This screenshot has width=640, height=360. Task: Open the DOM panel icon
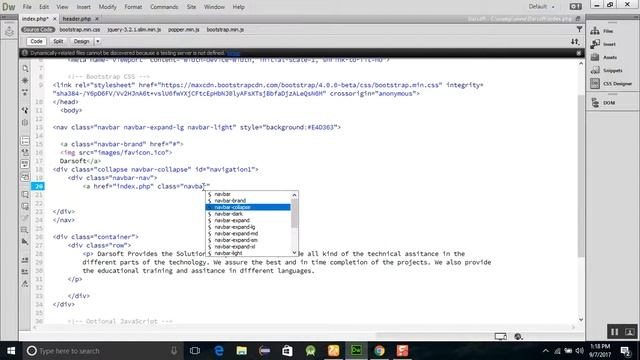pos(595,103)
